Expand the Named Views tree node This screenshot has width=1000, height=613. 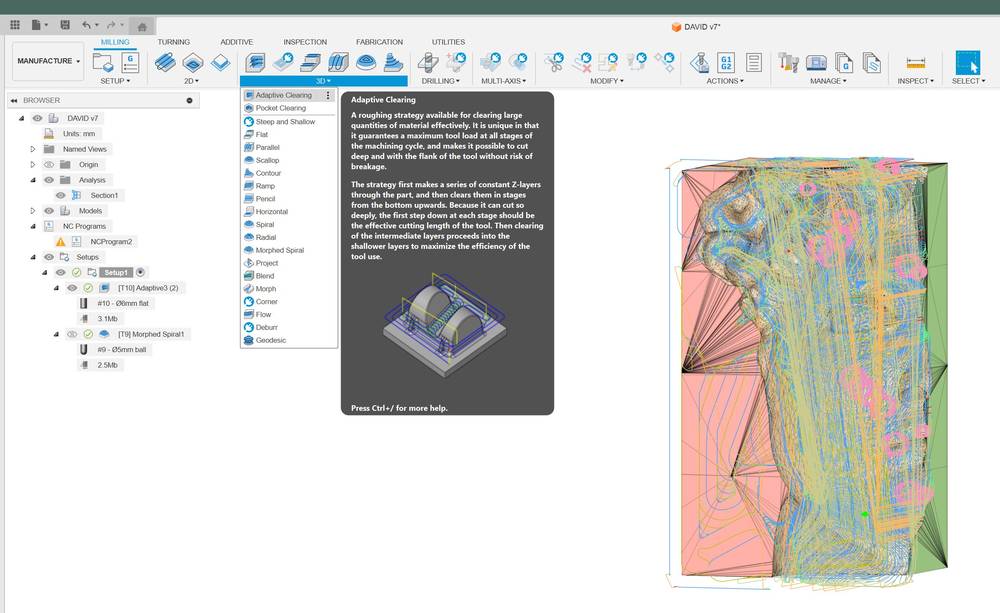(33, 149)
